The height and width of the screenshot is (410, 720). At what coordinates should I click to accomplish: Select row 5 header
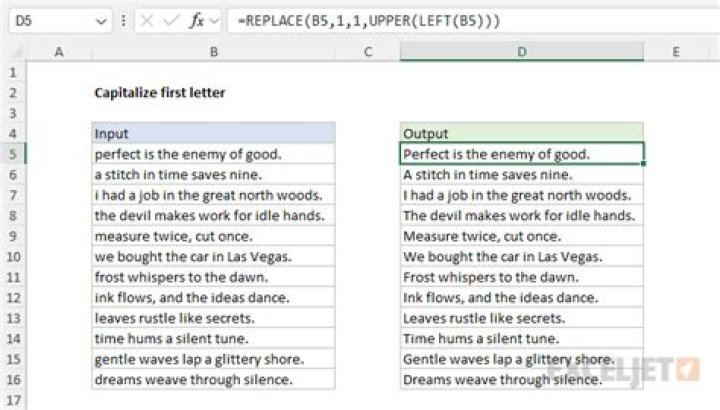[x=13, y=154]
